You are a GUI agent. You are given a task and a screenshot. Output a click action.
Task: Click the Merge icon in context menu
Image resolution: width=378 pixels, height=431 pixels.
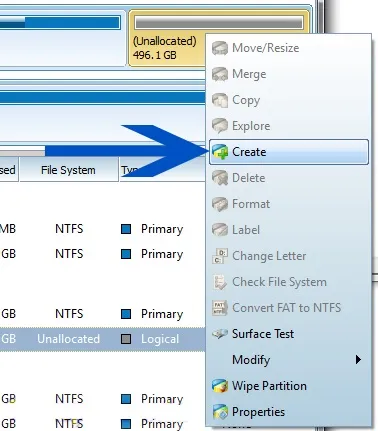coord(220,74)
